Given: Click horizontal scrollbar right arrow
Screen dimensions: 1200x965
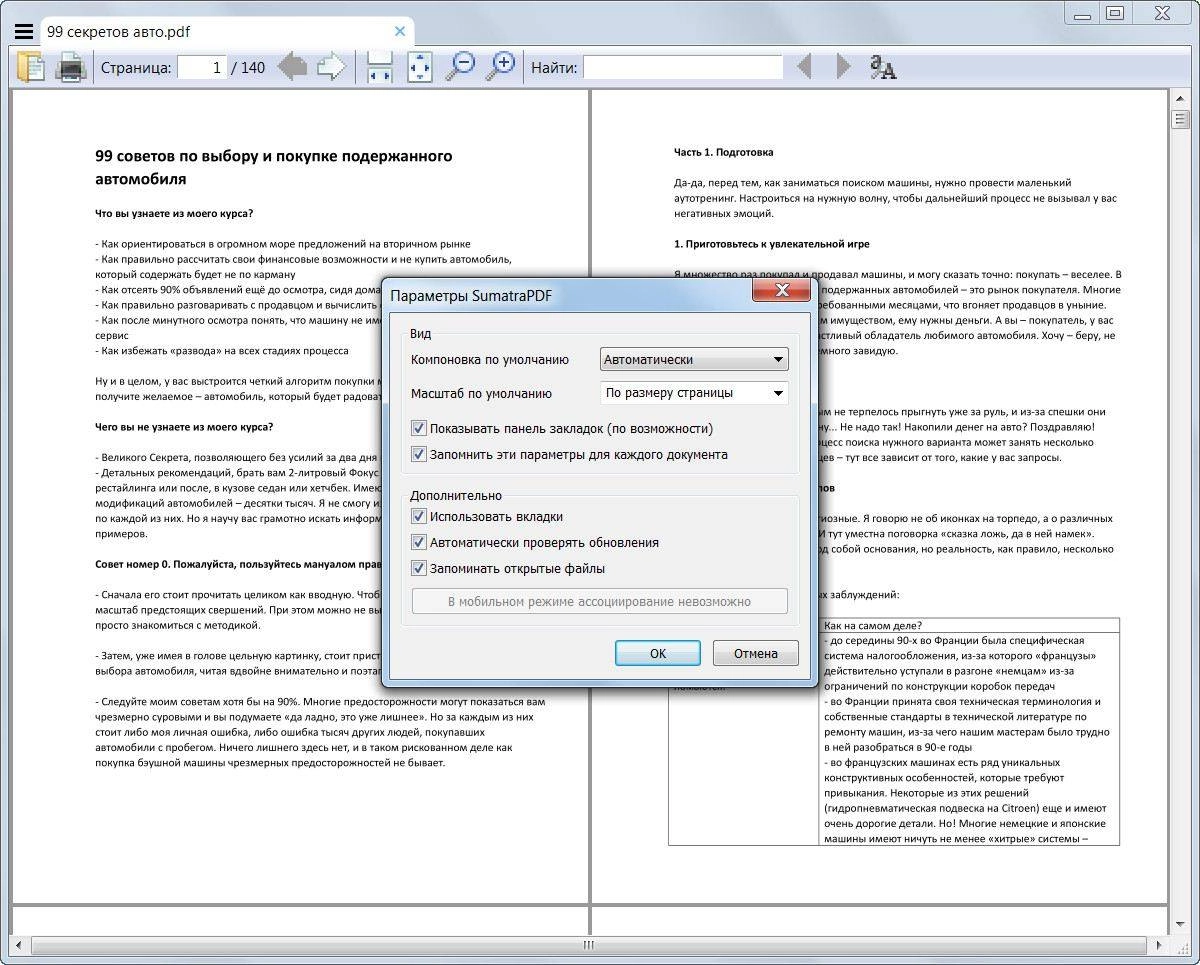Looking at the screenshot, I should tap(1157, 945).
